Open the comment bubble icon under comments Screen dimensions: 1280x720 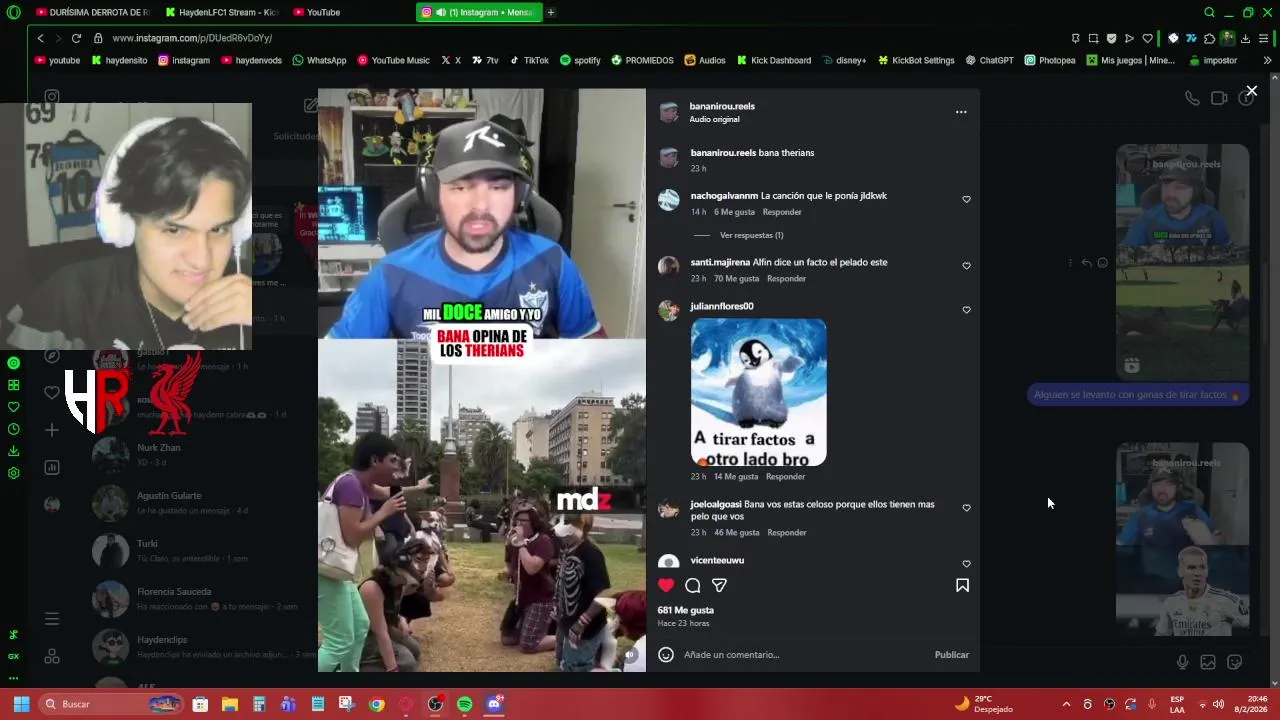click(x=692, y=585)
